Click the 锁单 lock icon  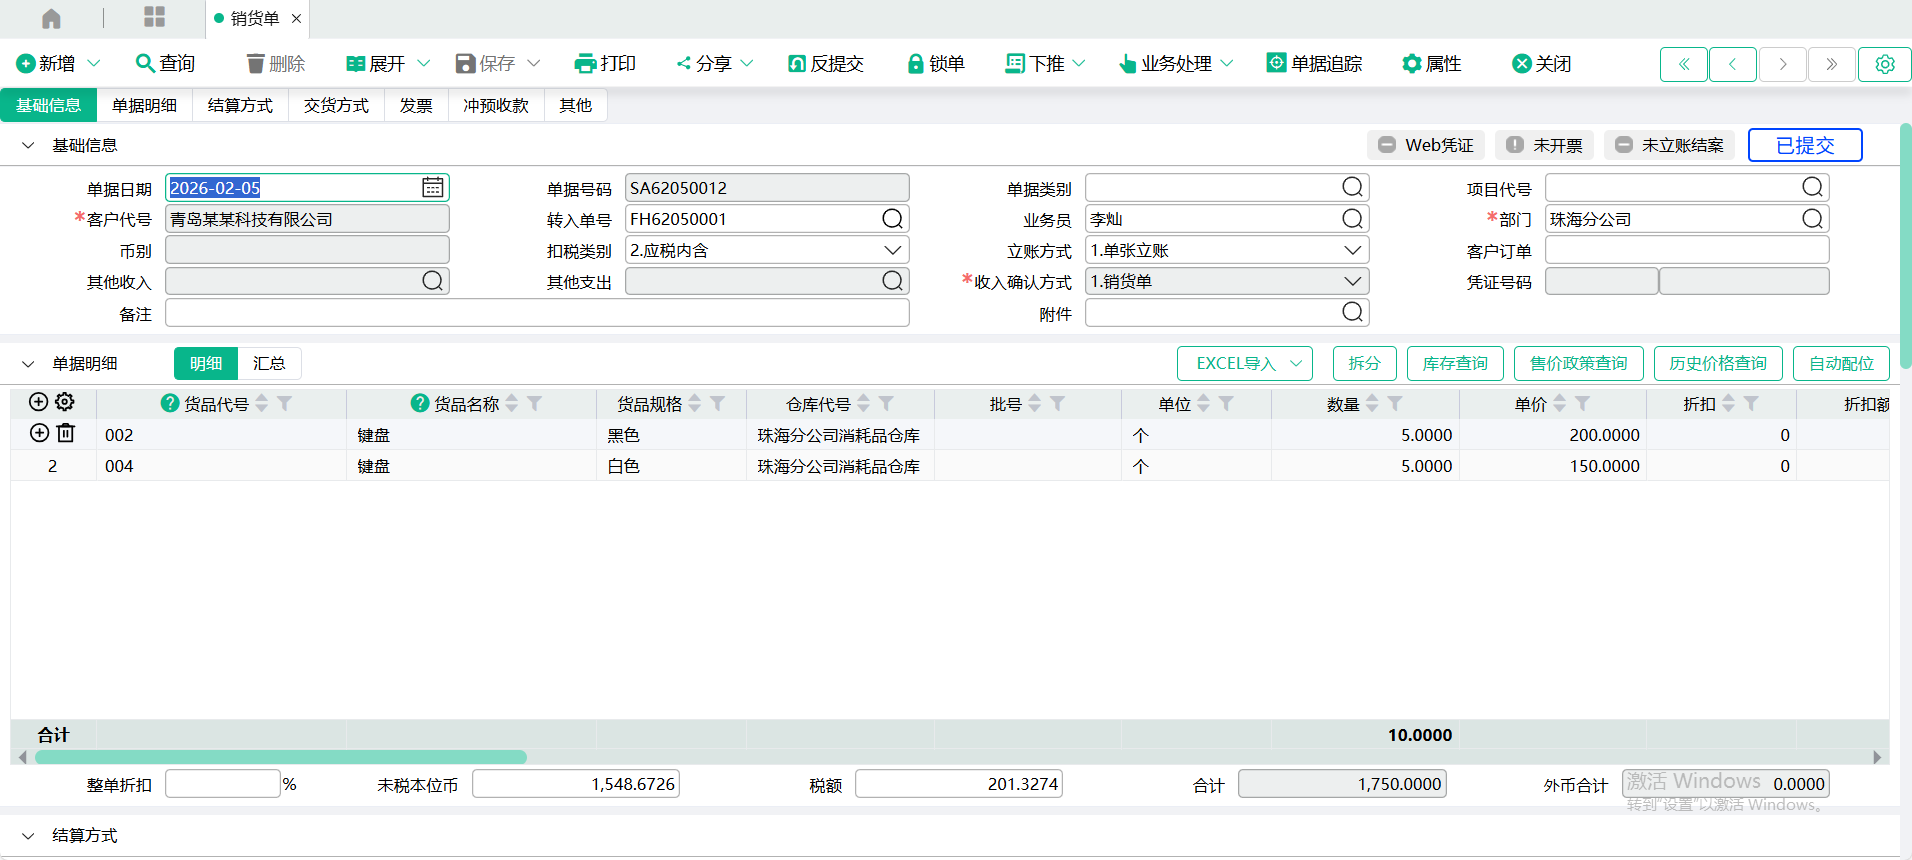click(x=914, y=64)
